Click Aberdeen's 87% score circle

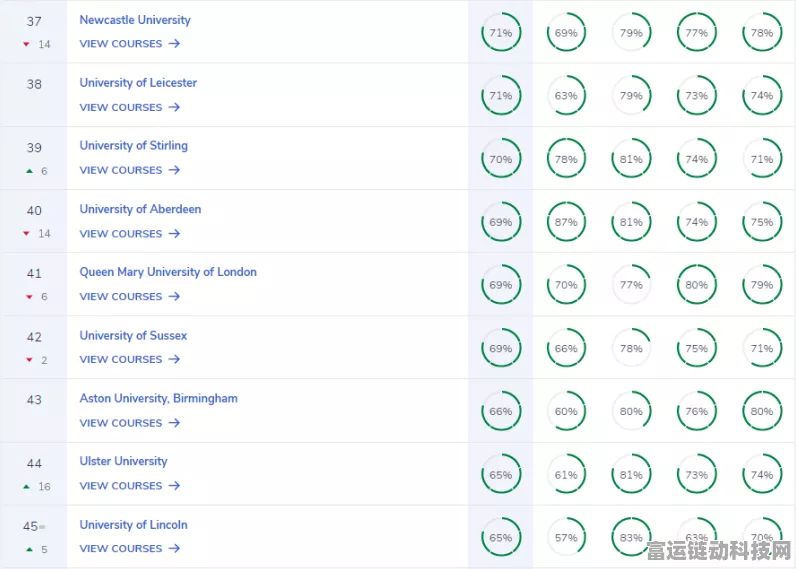click(566, 222)
